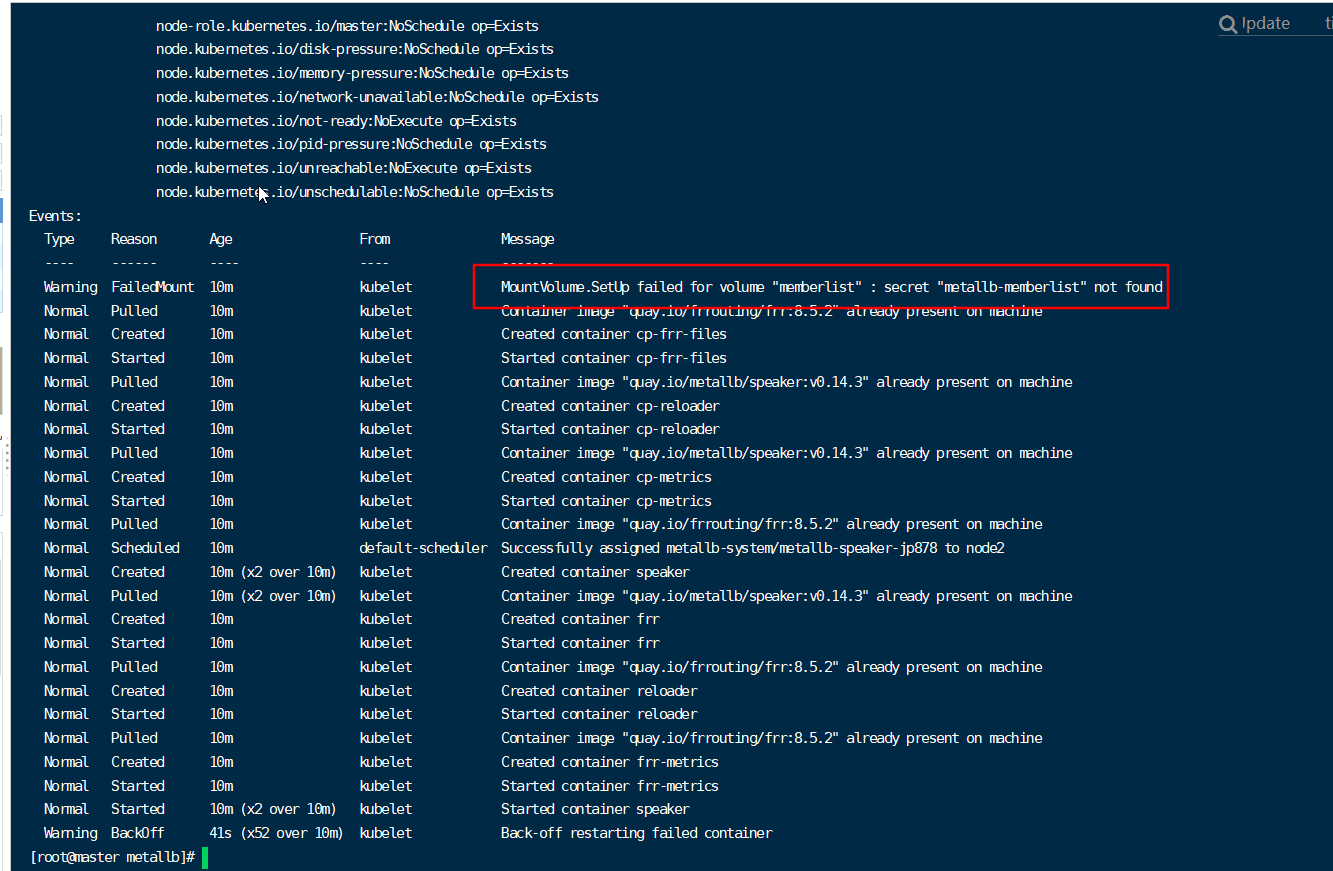Click the Started container speaker message

[595, 809]
